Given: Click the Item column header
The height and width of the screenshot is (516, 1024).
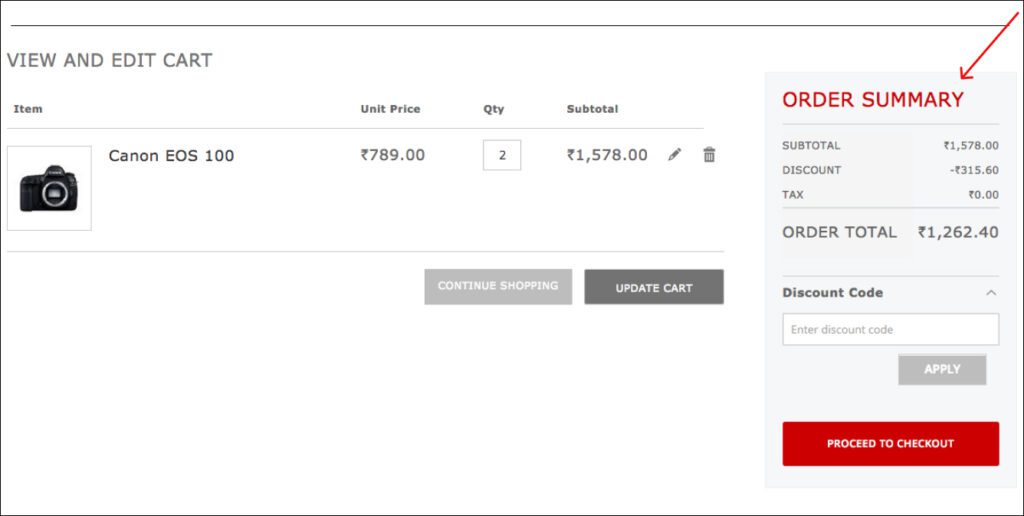Looking at the screenshot, I should [x=28, y=109].
